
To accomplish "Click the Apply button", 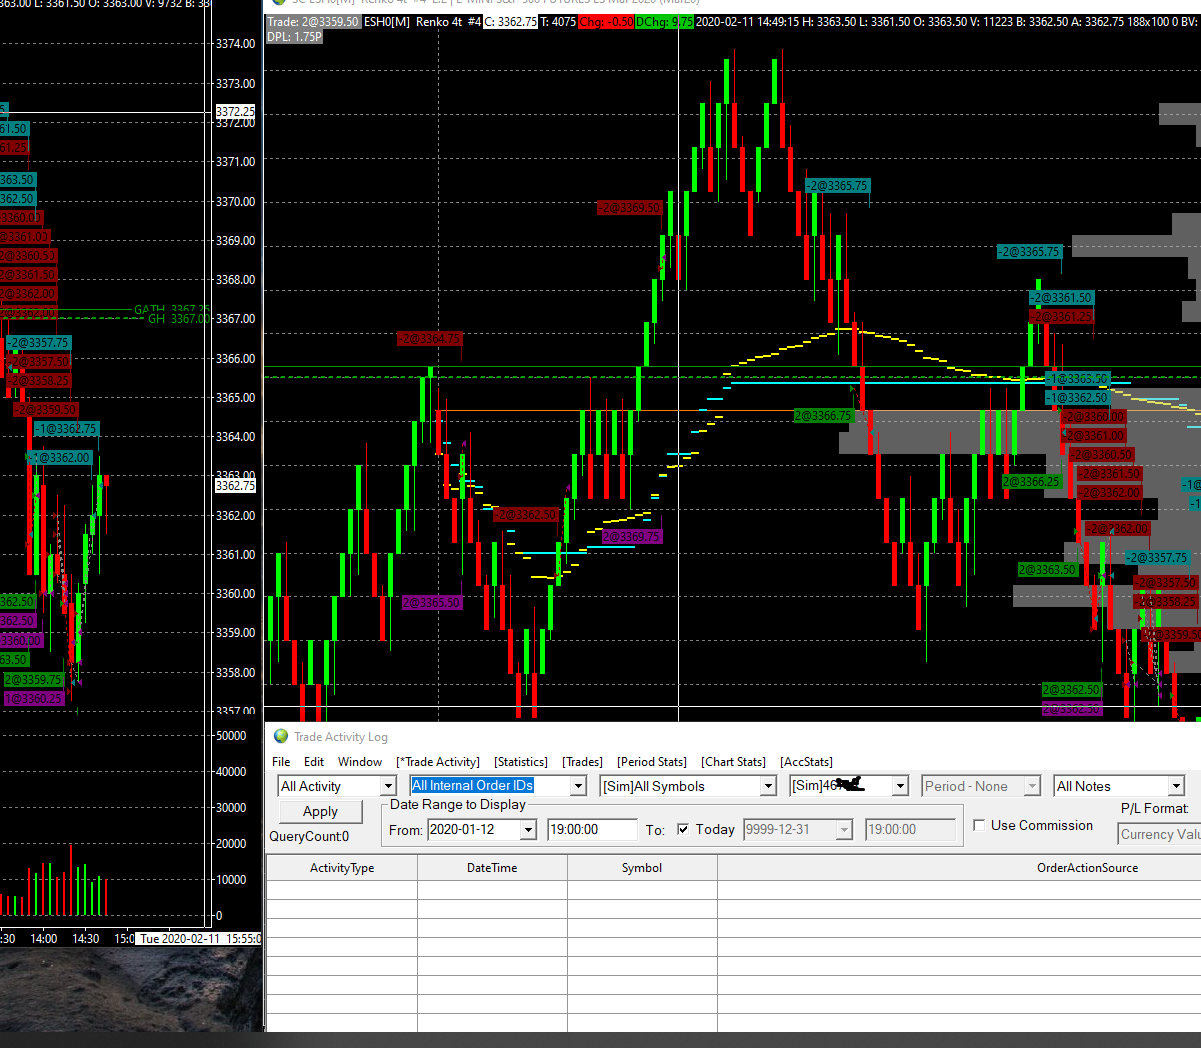I will [320, 812].
